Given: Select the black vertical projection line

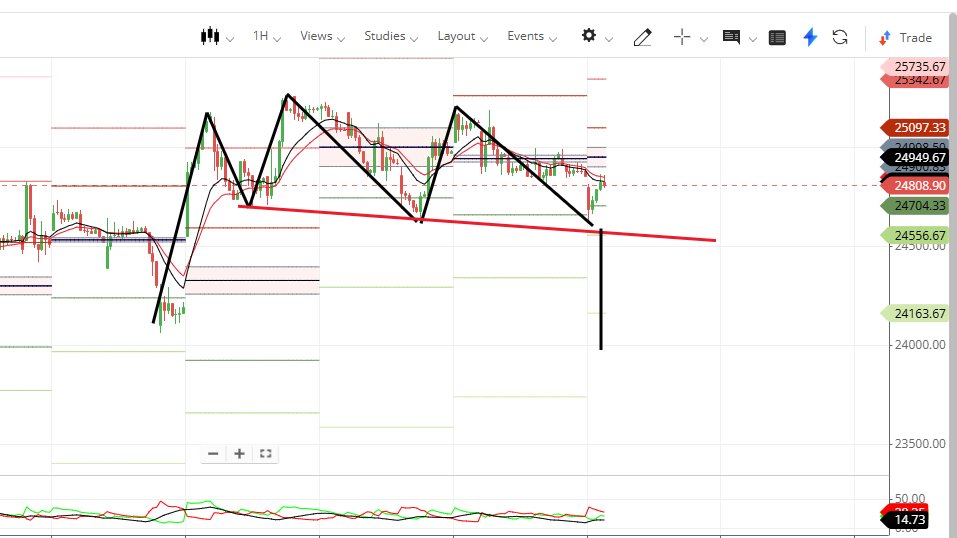Looking at the screenshot, I should (x=601, y=289).
